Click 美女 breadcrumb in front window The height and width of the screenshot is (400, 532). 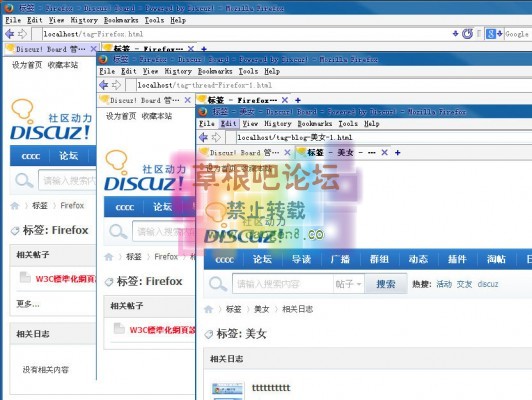click(x=262, y=309)
